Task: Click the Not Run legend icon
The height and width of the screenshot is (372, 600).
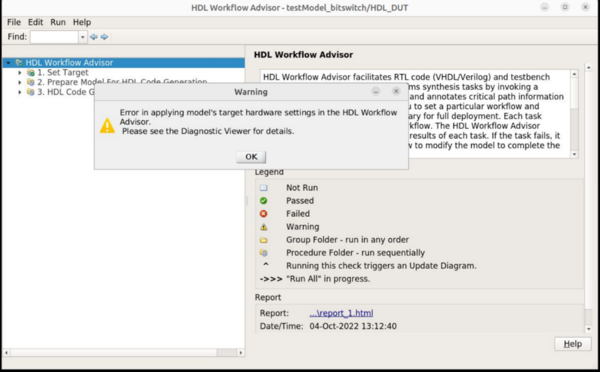Action: coord(264,188)
